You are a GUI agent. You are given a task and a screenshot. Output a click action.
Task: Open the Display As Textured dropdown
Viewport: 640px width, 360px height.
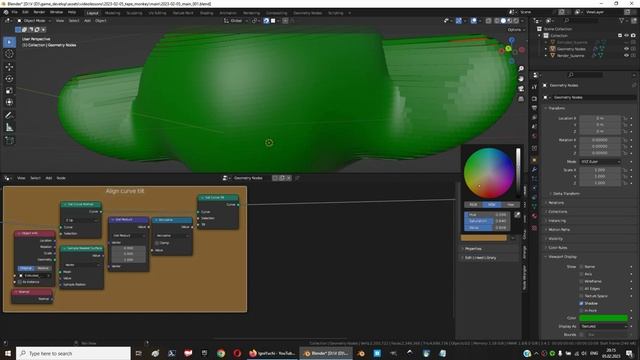click(x=603, y=326)
